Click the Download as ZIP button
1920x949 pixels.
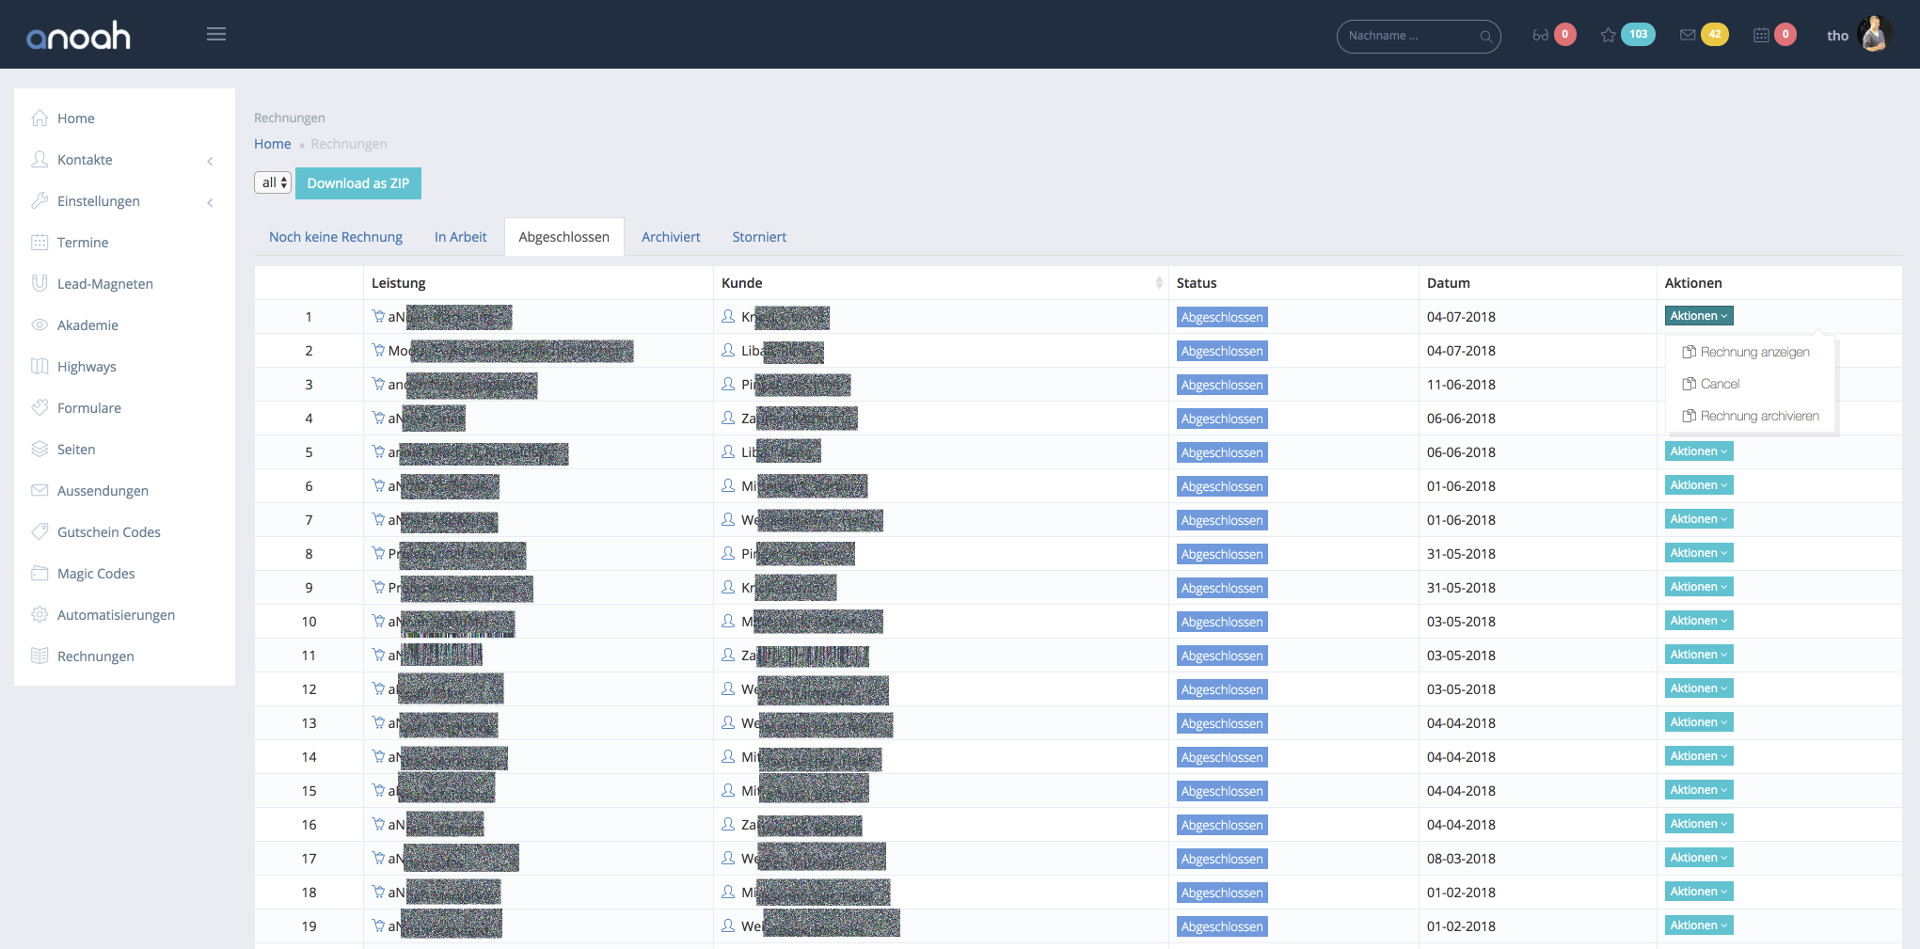(x=358, y=183)
